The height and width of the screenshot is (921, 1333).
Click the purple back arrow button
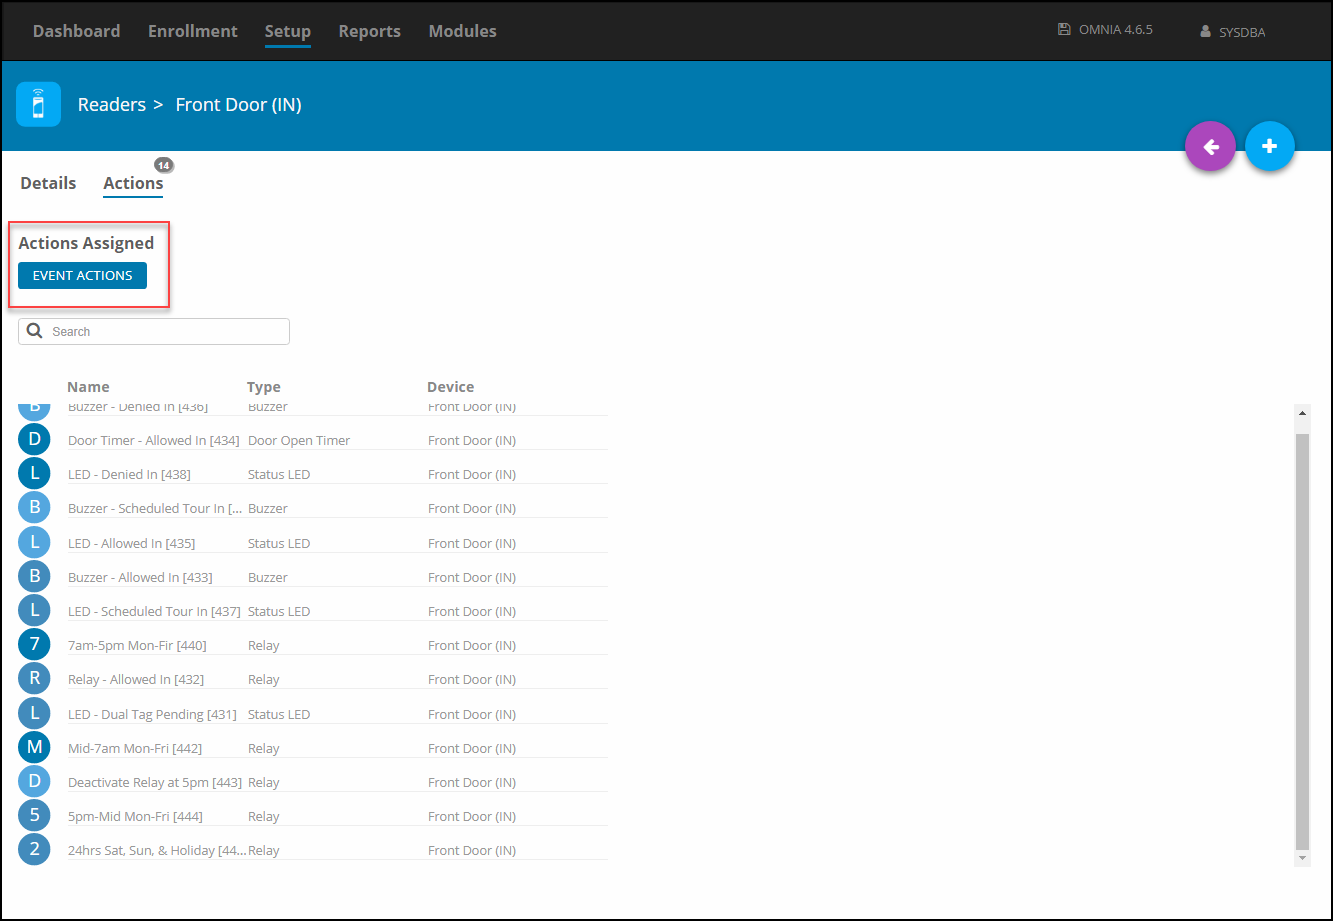(x=1210, y=147)
